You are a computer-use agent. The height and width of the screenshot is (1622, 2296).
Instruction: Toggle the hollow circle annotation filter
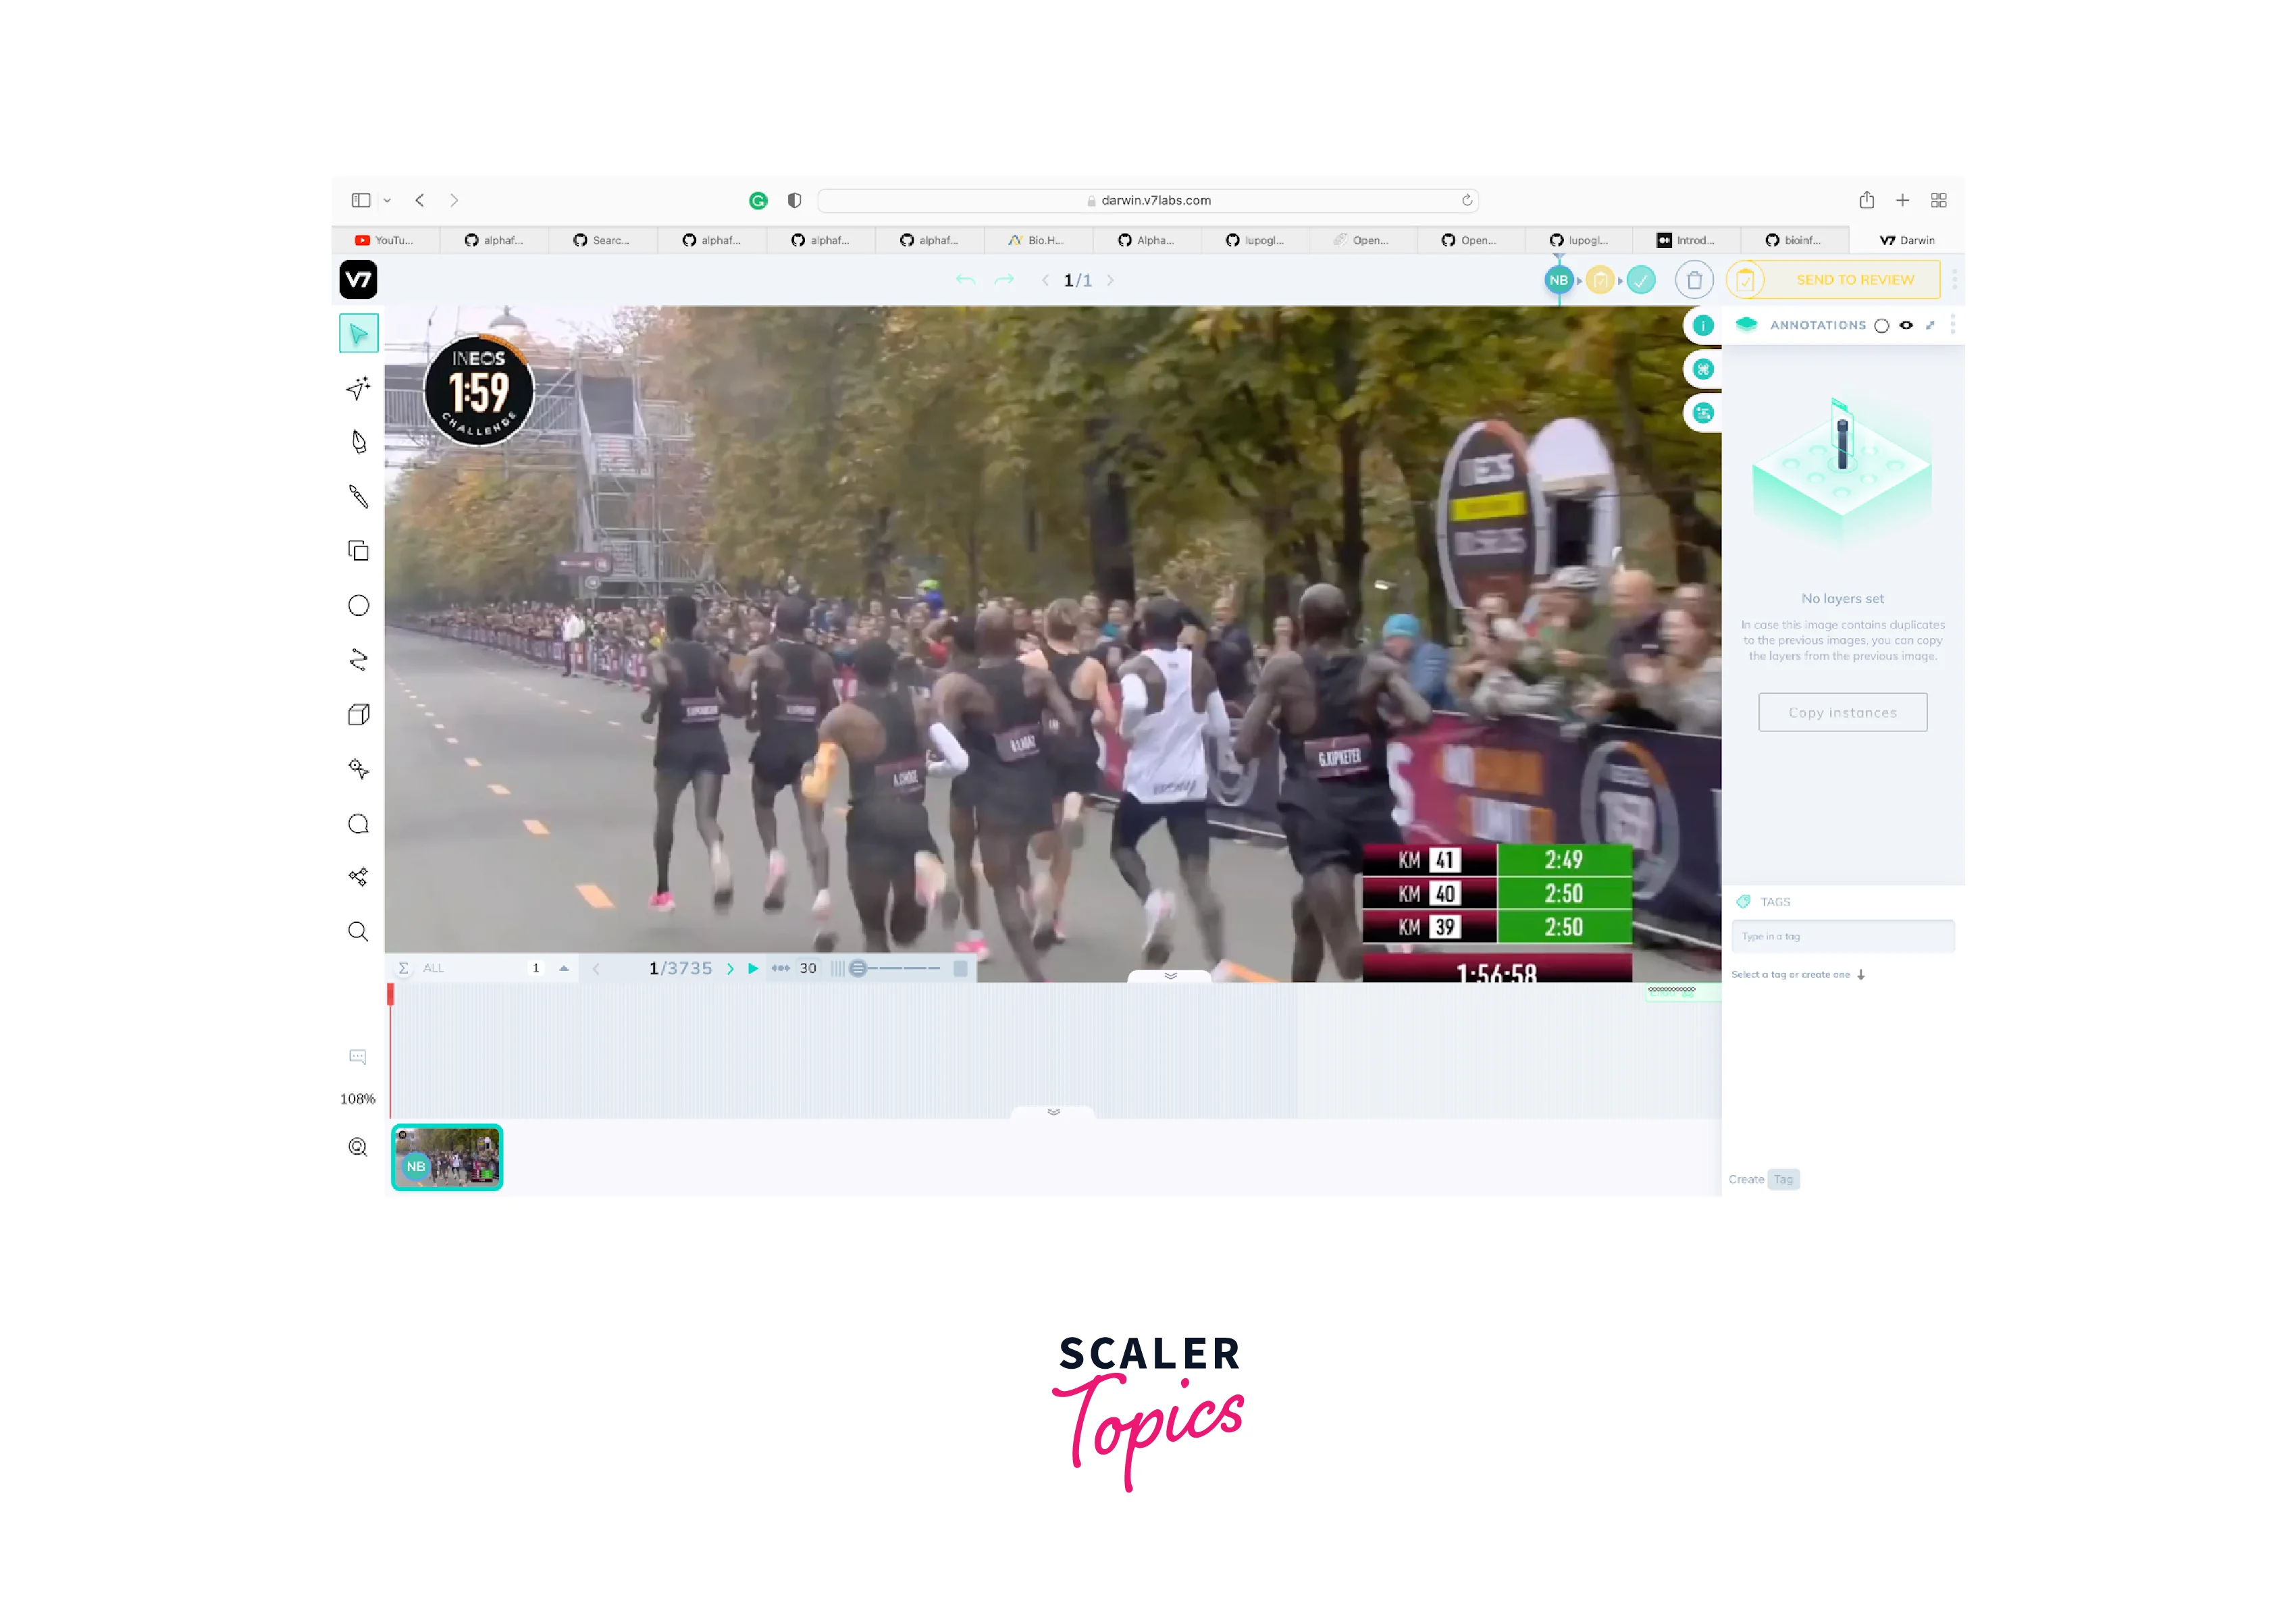click(1882, 325)
